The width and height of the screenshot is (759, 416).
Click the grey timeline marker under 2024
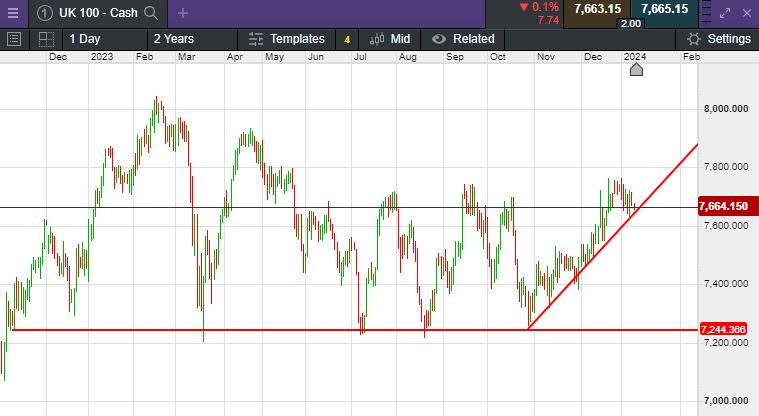(635, 69)
